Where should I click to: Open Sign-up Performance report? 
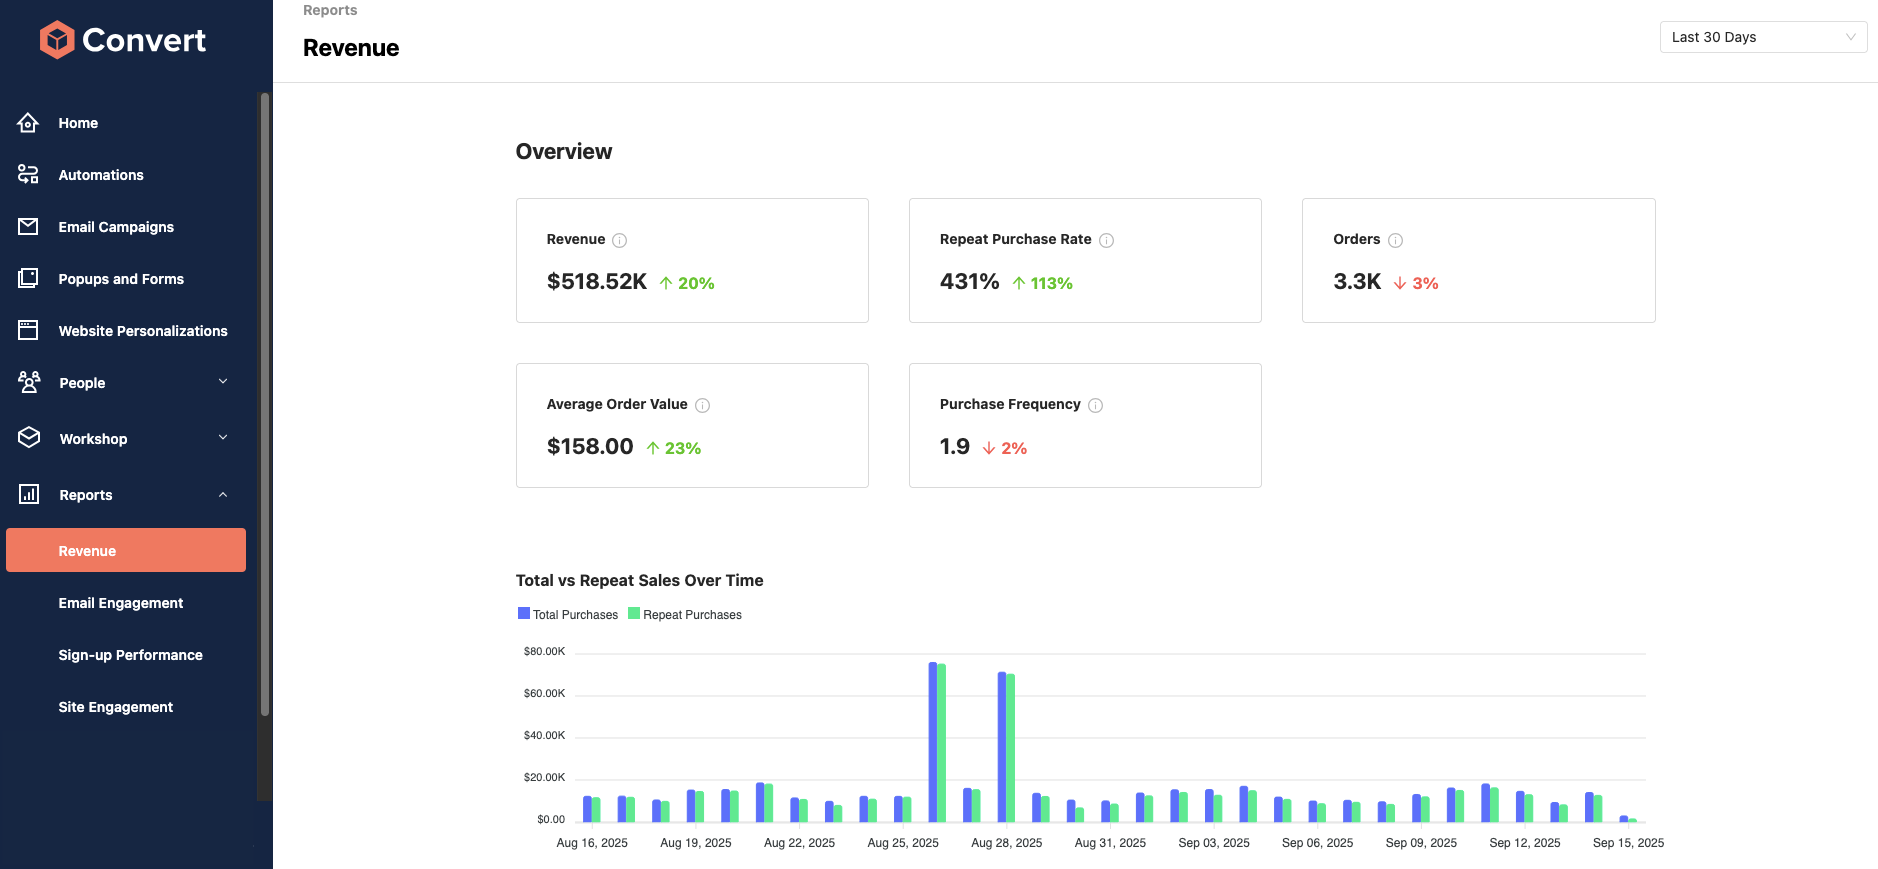[130, 655]
